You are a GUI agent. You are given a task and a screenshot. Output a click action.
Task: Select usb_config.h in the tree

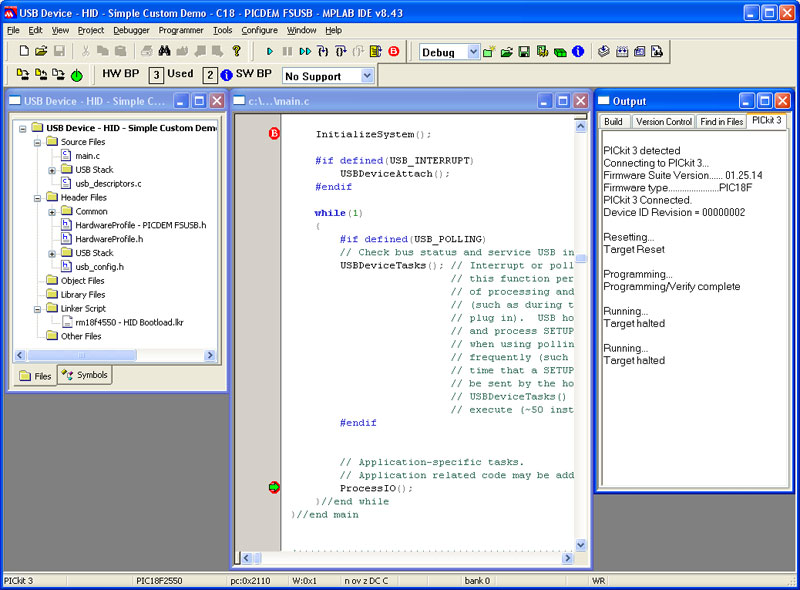[x=99, y=267]
